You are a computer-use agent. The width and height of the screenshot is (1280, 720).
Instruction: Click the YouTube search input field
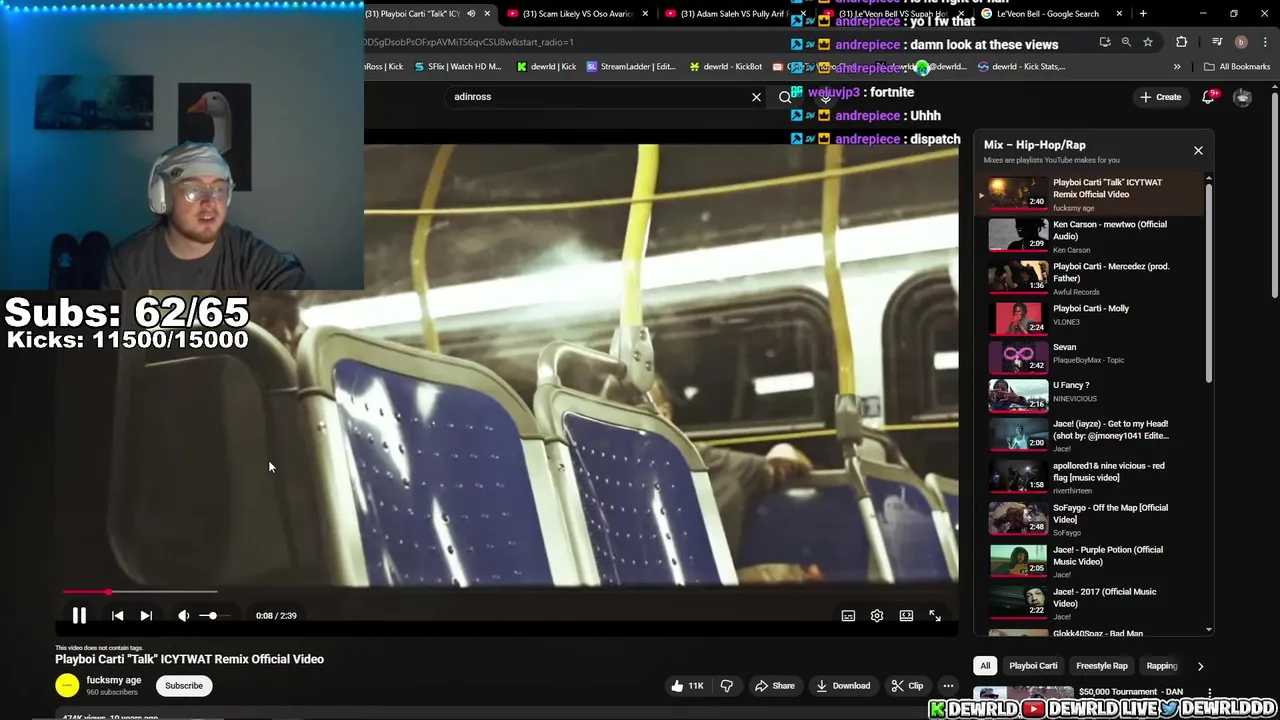coord(600,97)
